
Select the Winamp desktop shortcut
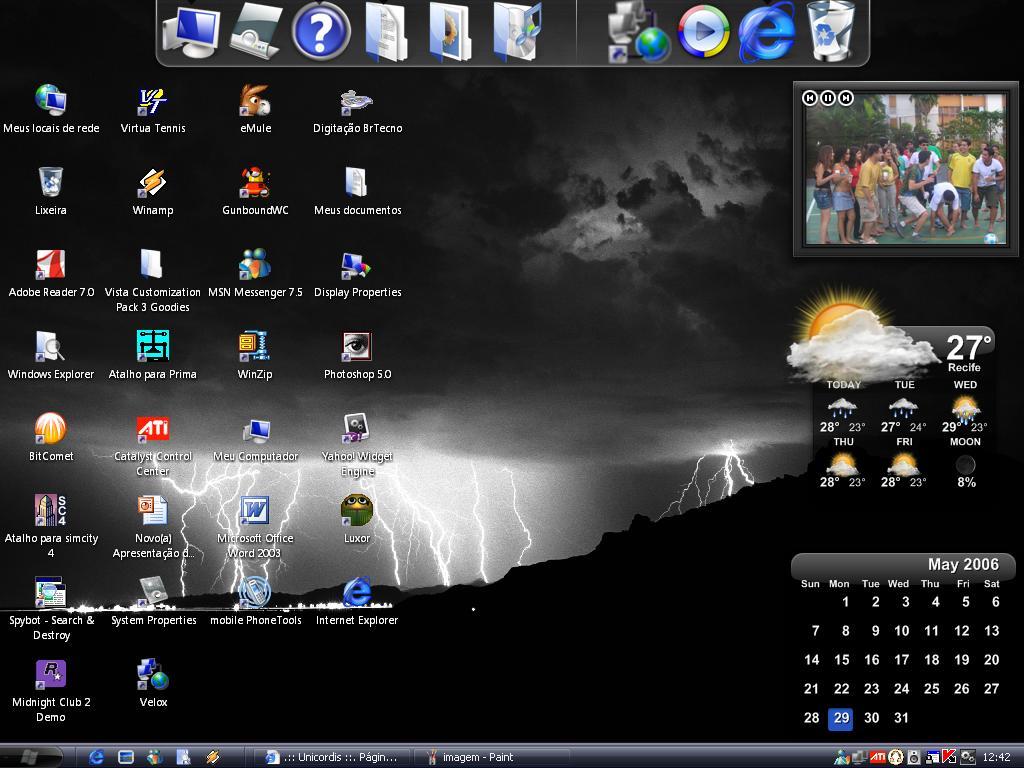tap(153, 191)
